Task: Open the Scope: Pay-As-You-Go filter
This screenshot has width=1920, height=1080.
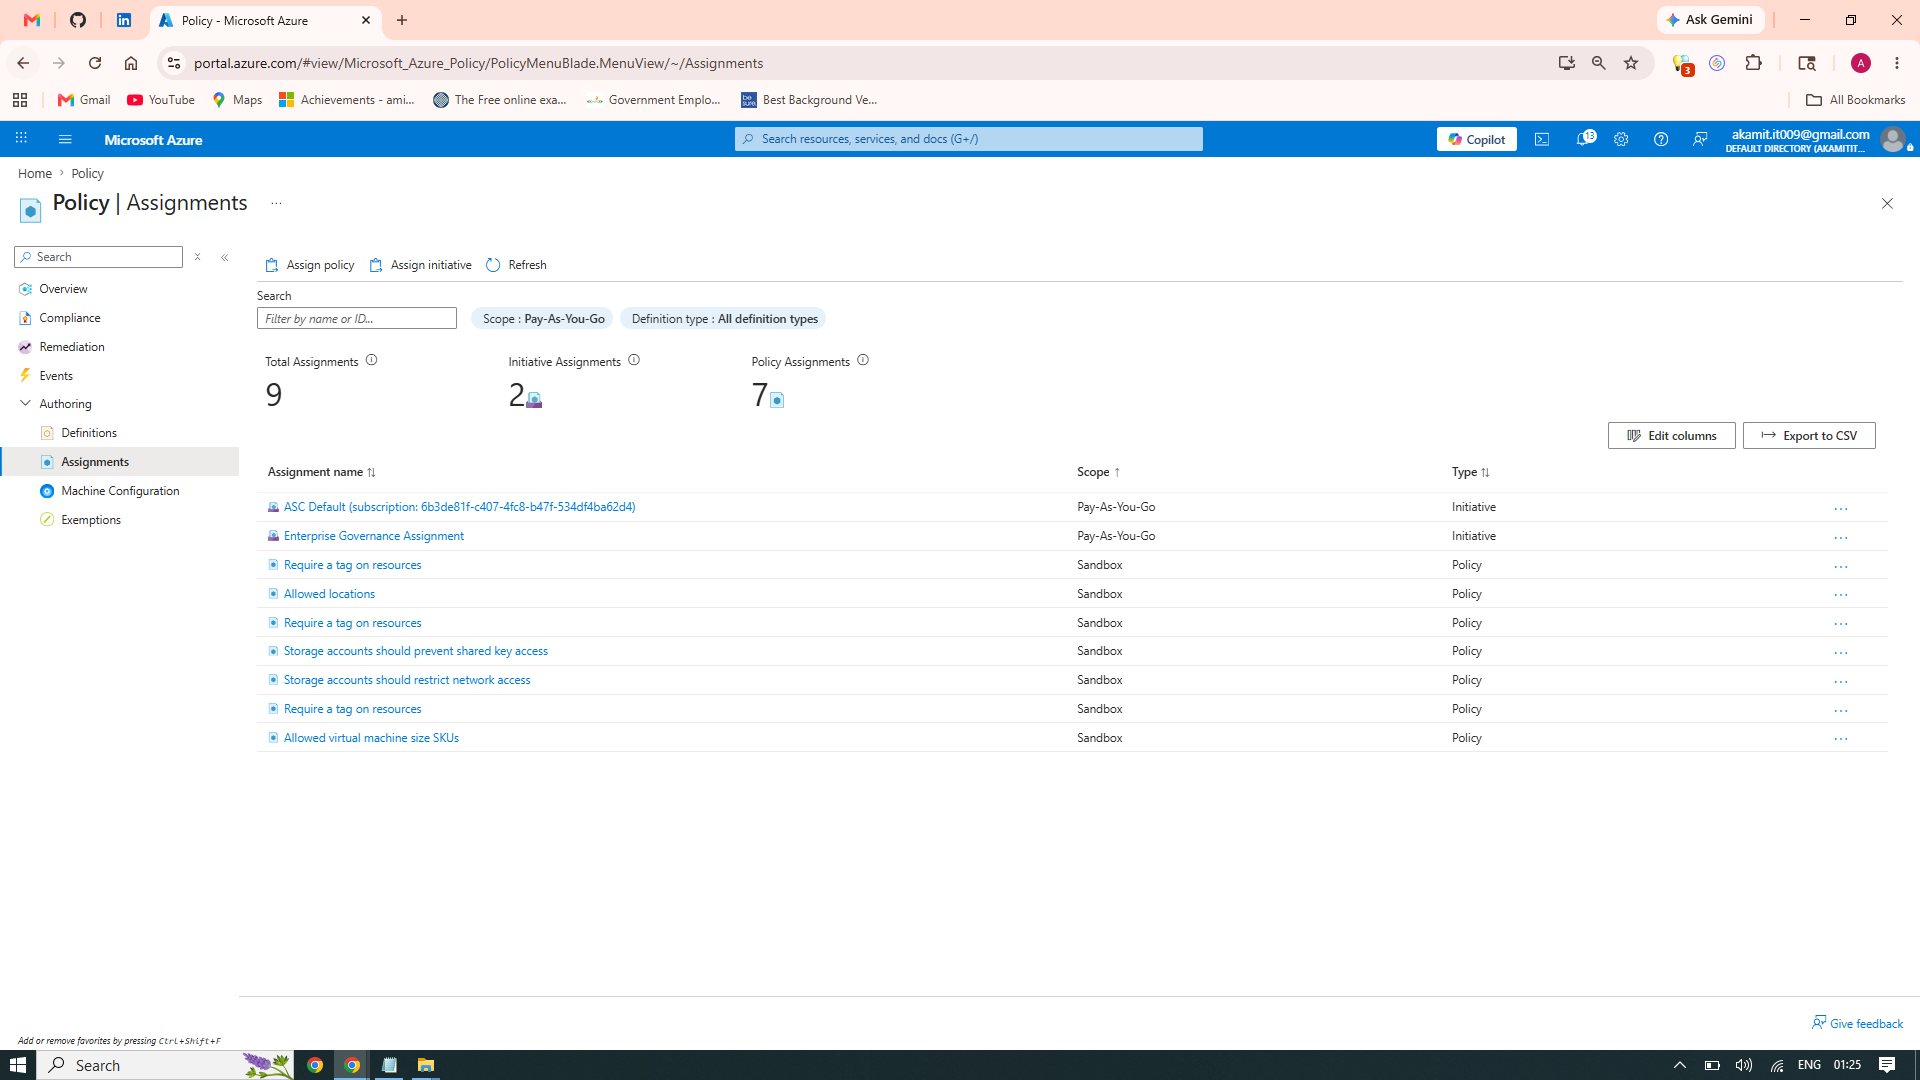Action: (542, 319)
